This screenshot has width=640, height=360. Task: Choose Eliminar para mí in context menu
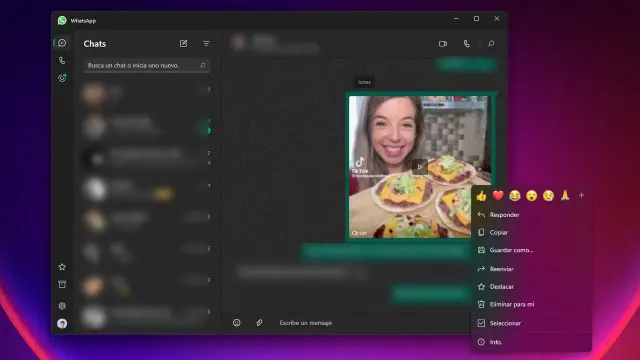(532, 304)
